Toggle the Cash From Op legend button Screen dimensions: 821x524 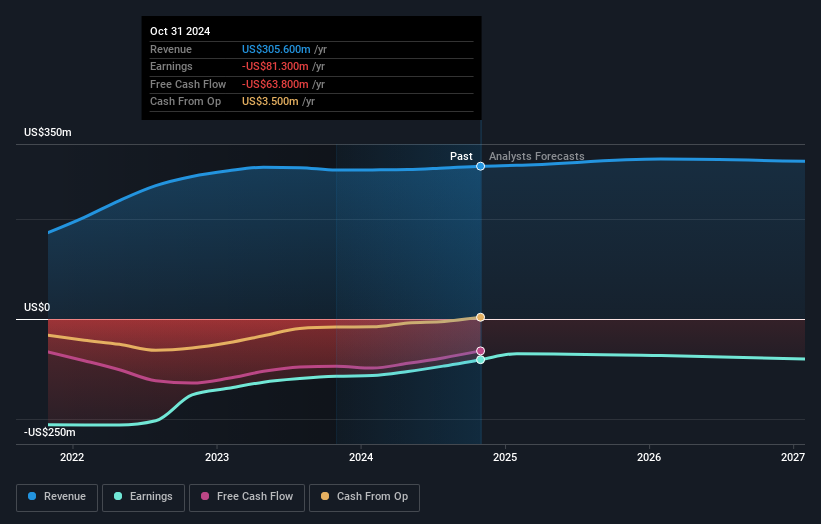(364, 497)
